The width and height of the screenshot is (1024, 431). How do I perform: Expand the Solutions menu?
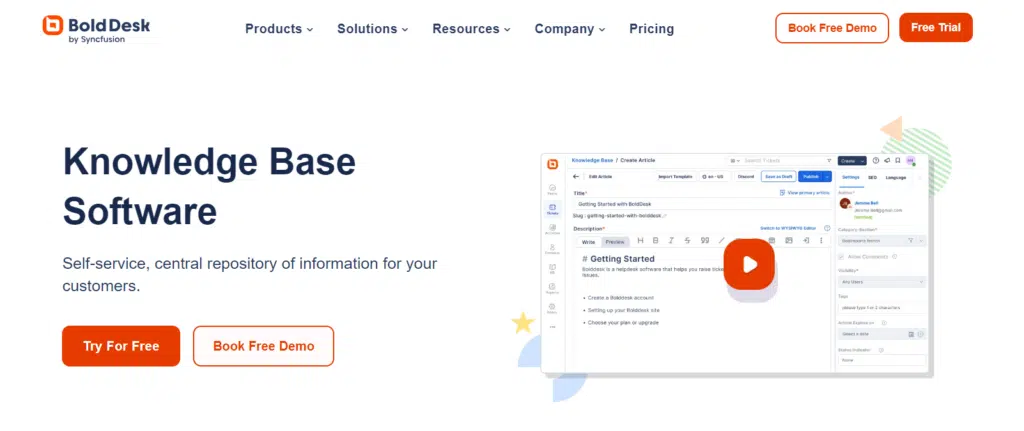pos(373,29)
